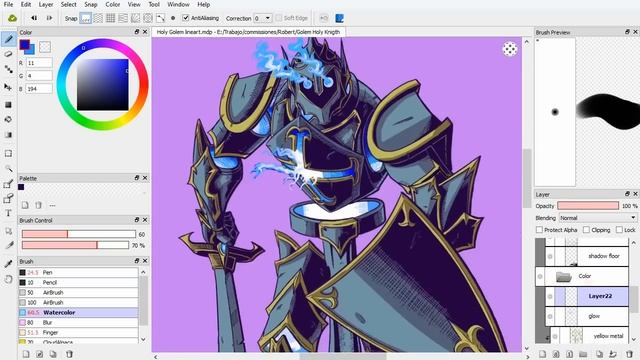Click the foreground color swatch
This screenshot has width=640, height=360.
point(24,44)
